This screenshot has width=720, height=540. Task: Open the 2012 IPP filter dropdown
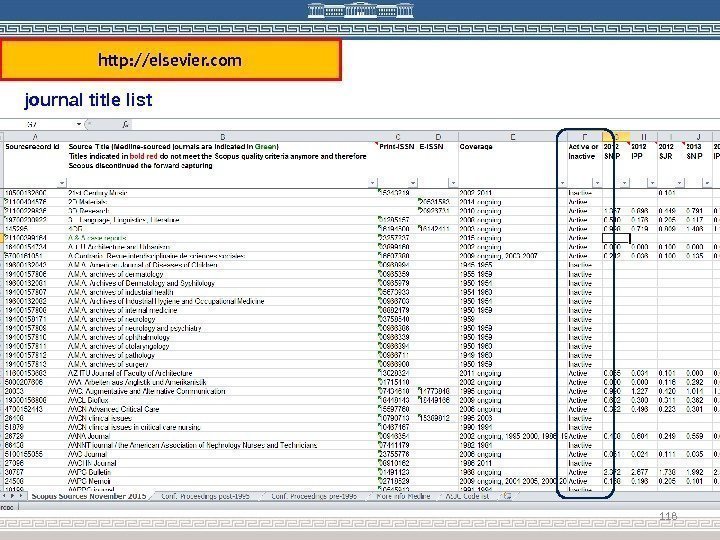tap(652, 183)
